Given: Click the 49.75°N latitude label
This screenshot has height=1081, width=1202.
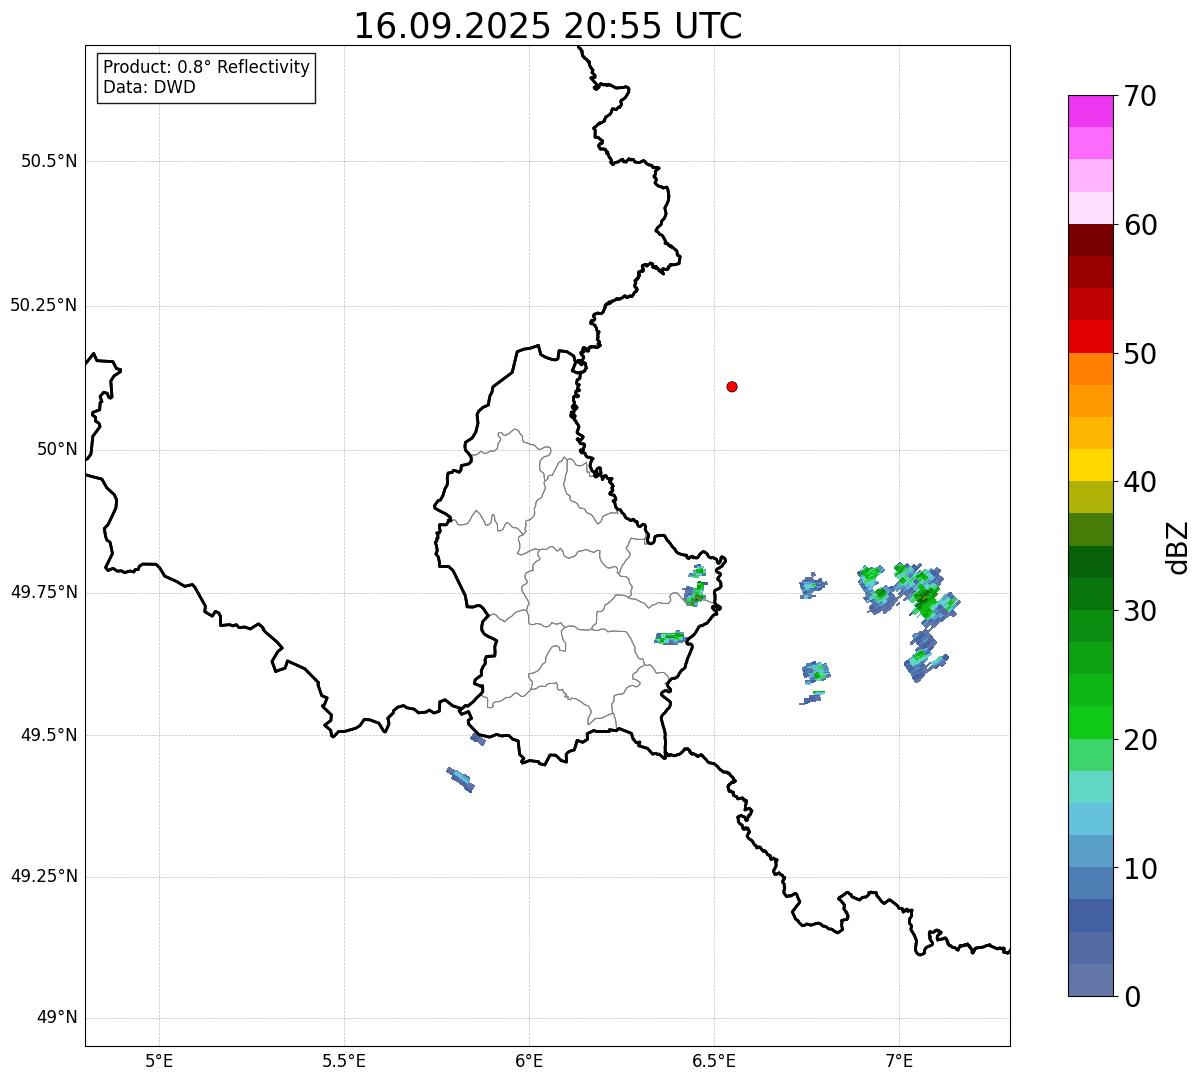Looking at the screenshot, I should (x=44, y=592).
